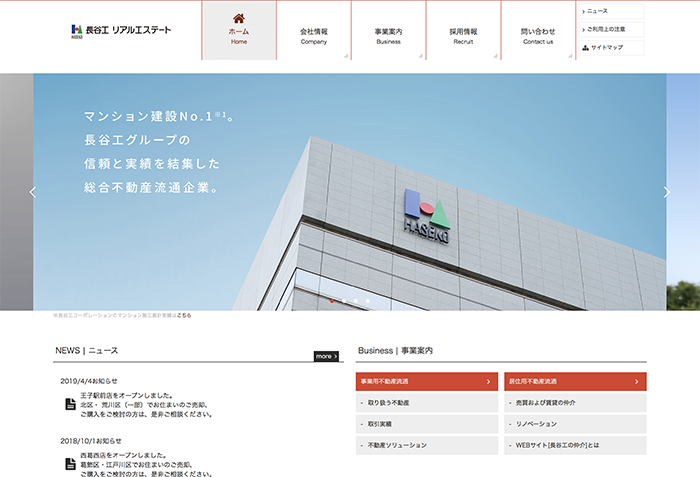Select the second carousel indicator dot
Viewport: 700px width, 477px height.
pyautogui.click(x=344, y=300)
